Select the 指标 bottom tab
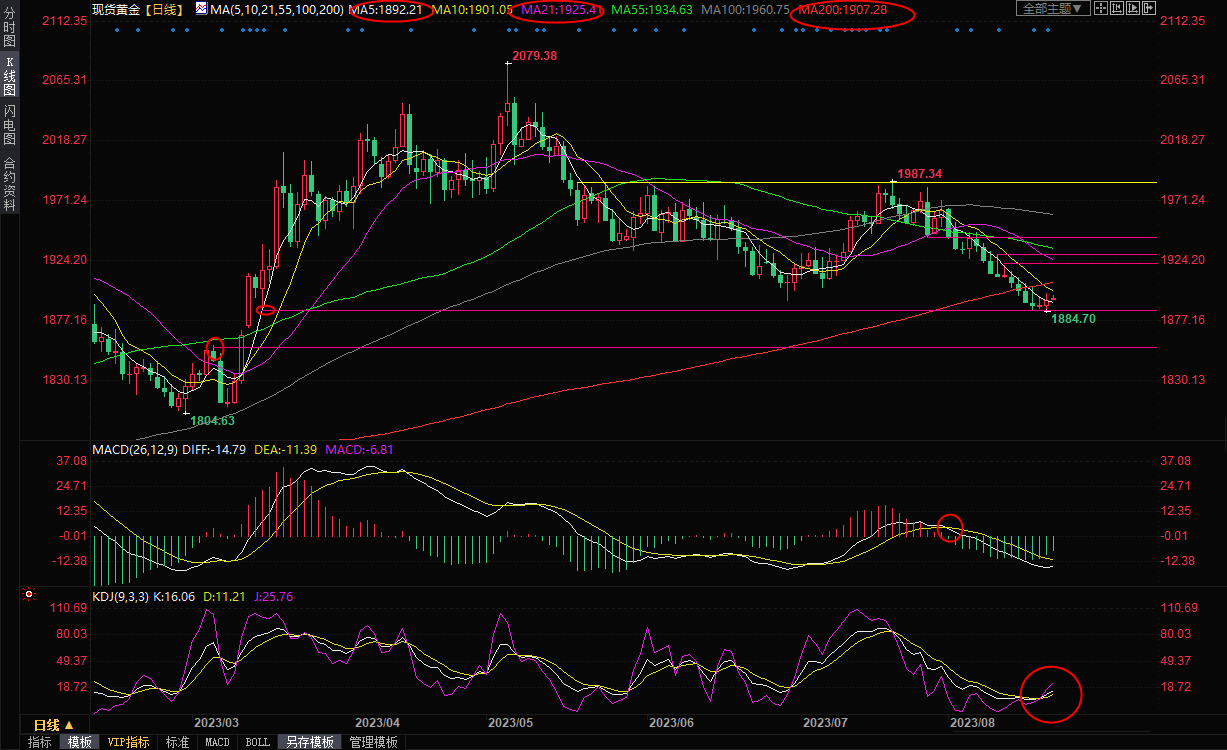This screenshot has height=750, width=1227. pos(40,742)
